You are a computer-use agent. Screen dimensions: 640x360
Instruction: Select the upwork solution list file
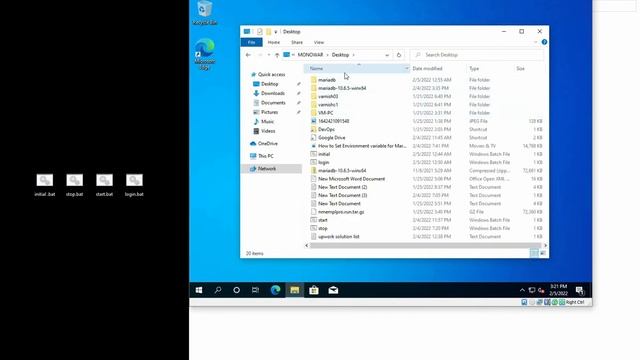tap(338, 237)
